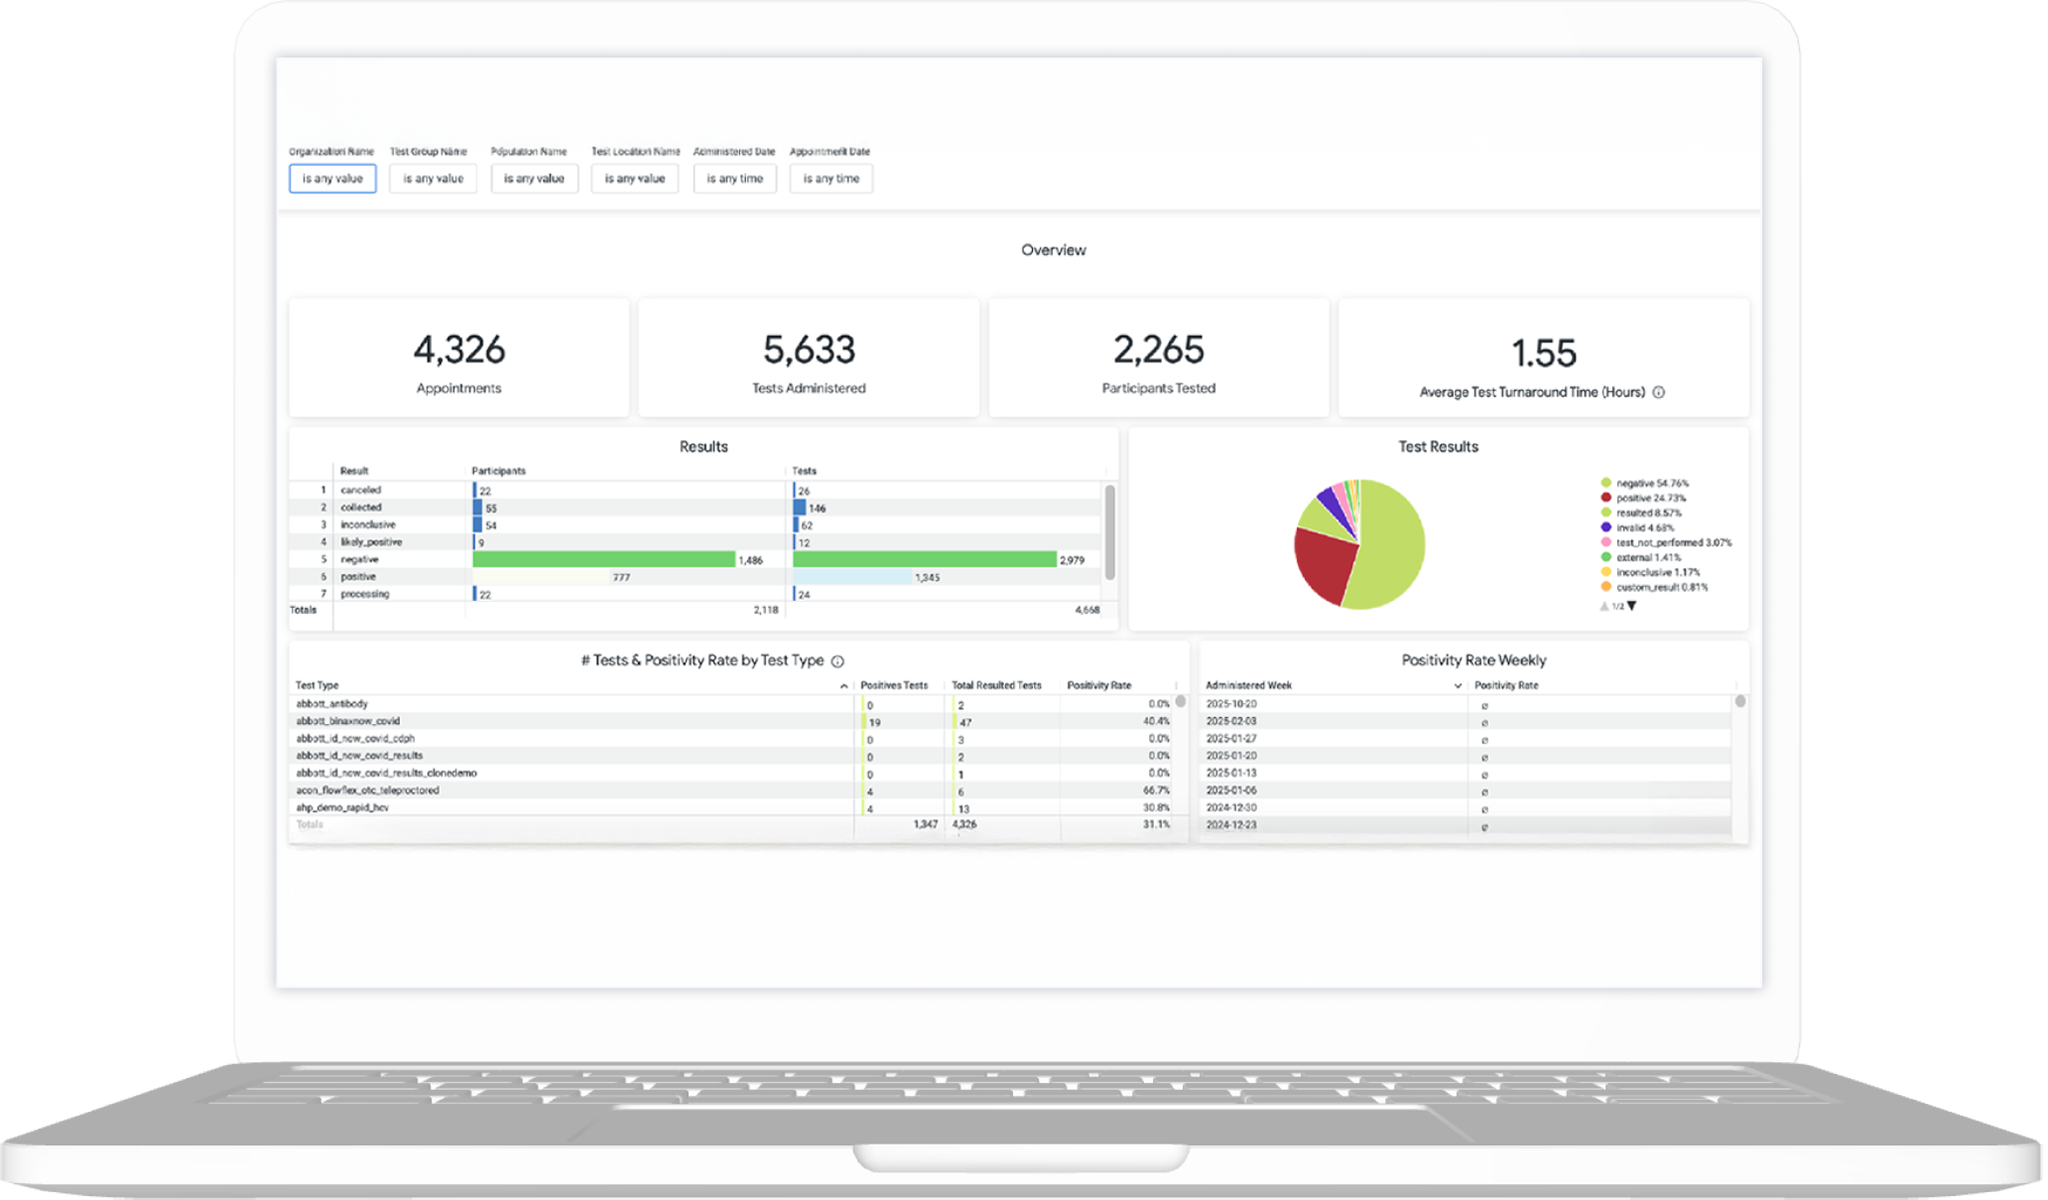Click info icon next to Average Test Turnaround Time
This screenshot has width=2048, height=1200.
(x=1658, y=392)
